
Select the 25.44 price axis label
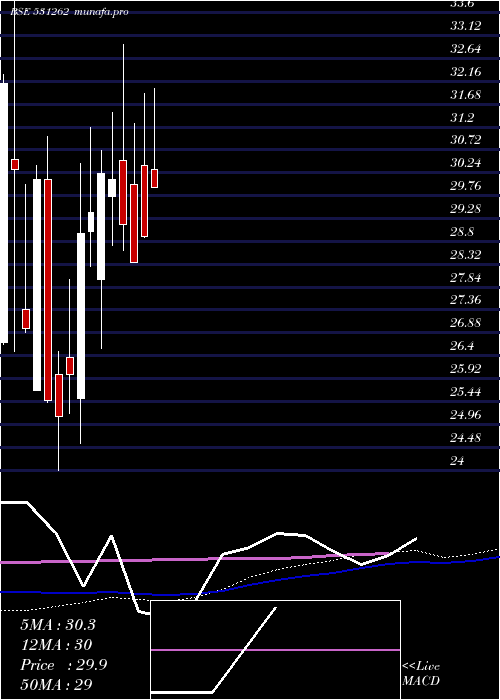466,392
